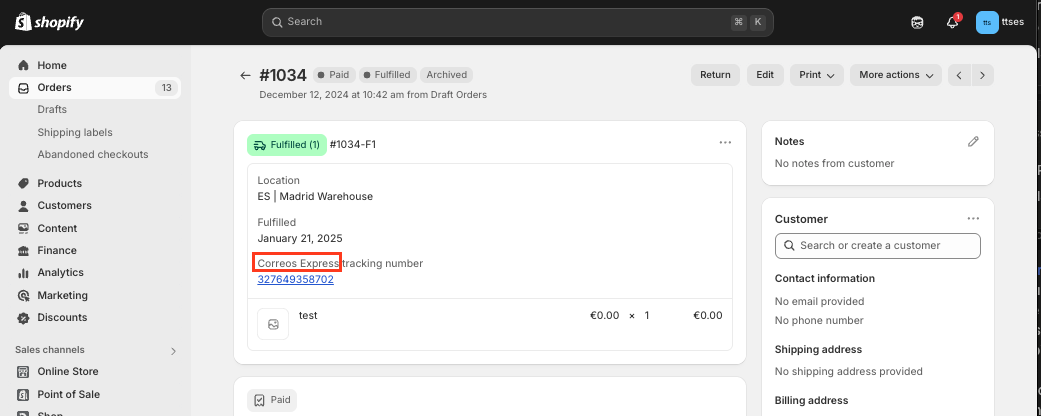The image size is (1041, 416).
Task: Click the Return button
Action: (x=715, y=75)
